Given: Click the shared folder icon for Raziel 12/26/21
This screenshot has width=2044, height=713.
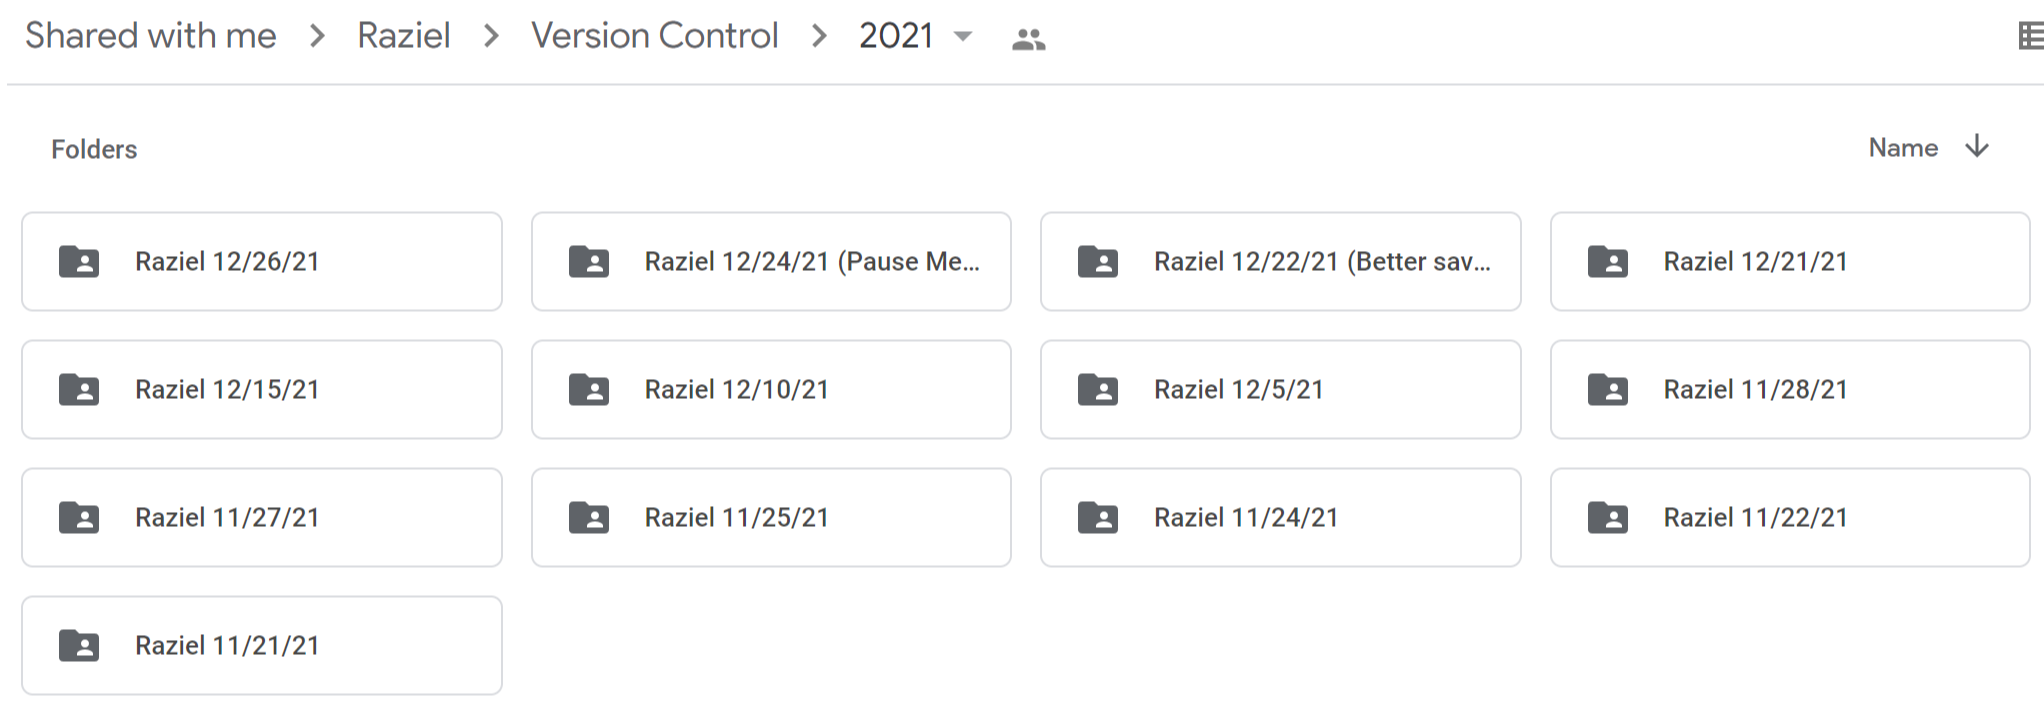Looking at the screenshot, I should pos(81,262).
